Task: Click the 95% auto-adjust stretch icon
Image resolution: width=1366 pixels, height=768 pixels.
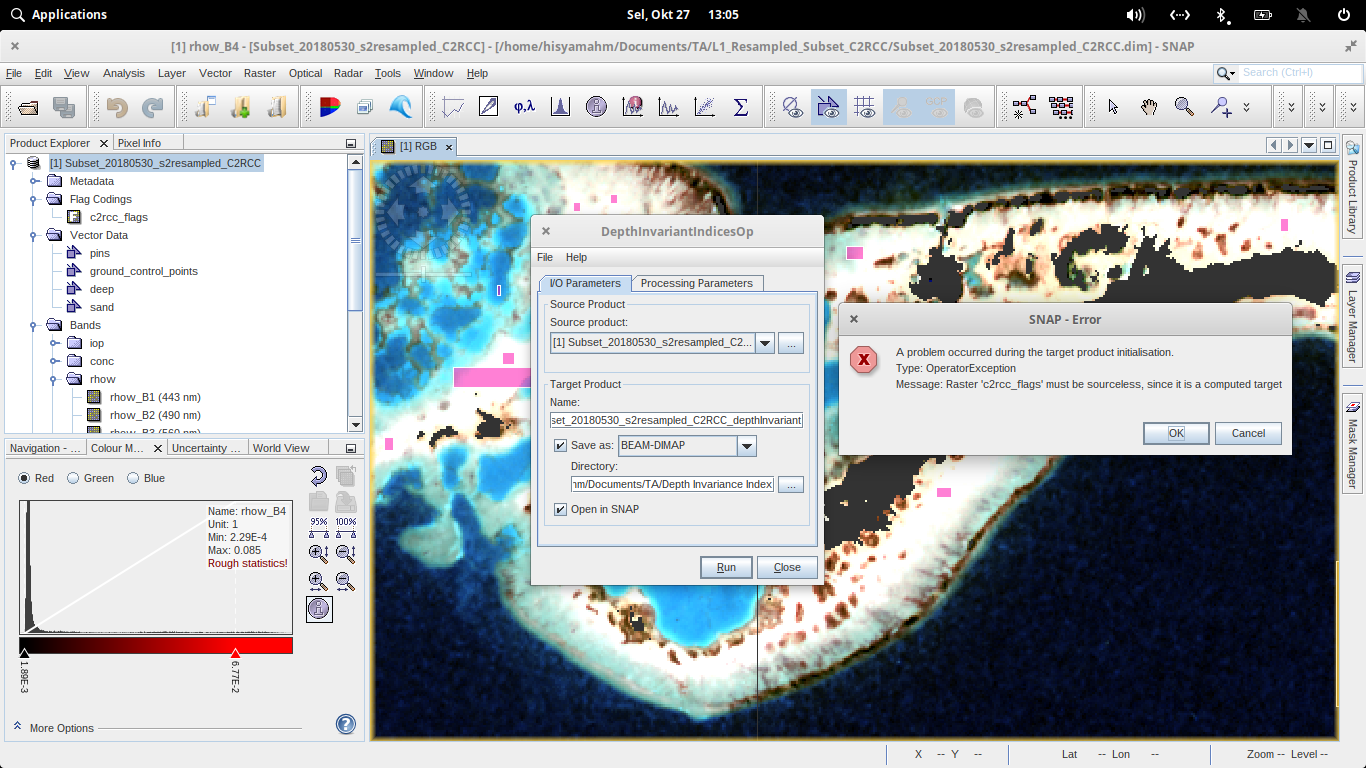Action: [319, 527]
